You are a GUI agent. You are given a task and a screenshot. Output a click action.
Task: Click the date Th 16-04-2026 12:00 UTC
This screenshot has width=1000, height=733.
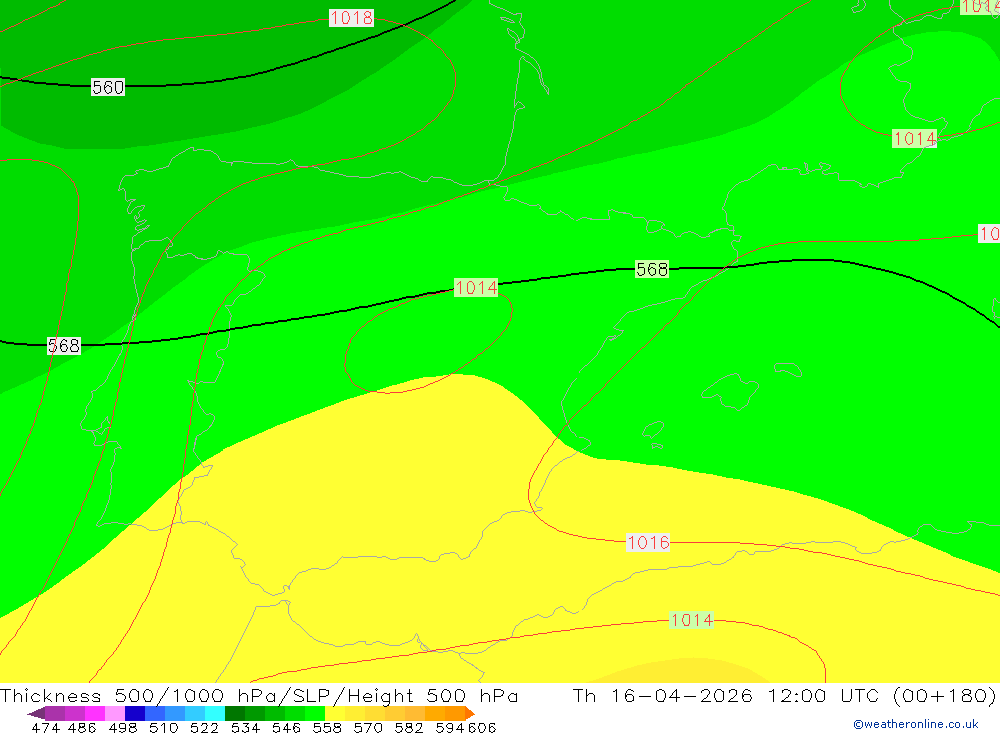click(x=726, y=695)
